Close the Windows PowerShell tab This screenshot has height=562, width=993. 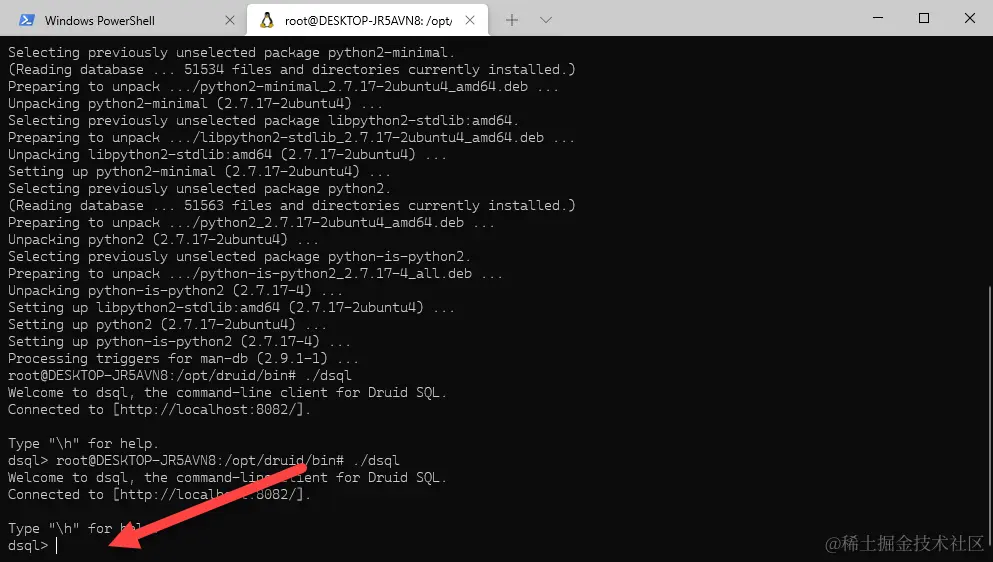pos(230,20)
